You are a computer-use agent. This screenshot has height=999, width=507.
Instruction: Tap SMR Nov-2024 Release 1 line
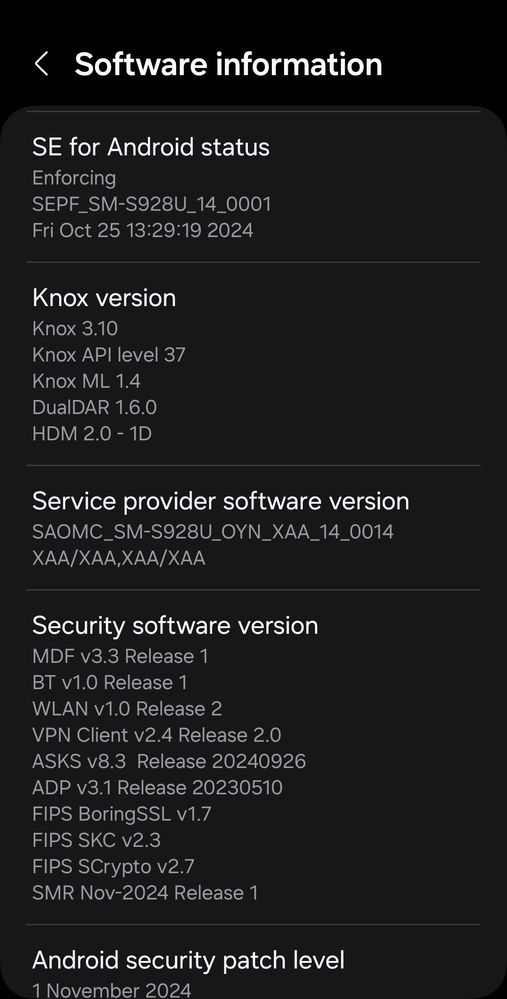[145, 893]
